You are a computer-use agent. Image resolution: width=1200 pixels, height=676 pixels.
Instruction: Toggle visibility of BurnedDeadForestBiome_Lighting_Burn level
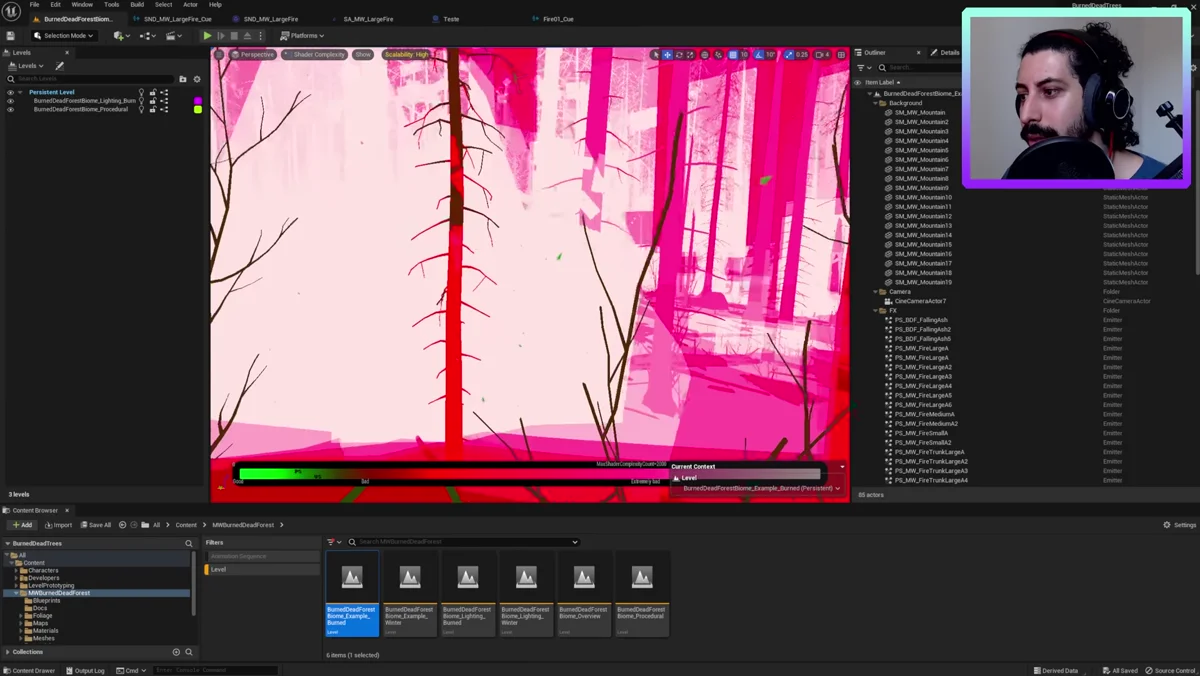(11, 101)
